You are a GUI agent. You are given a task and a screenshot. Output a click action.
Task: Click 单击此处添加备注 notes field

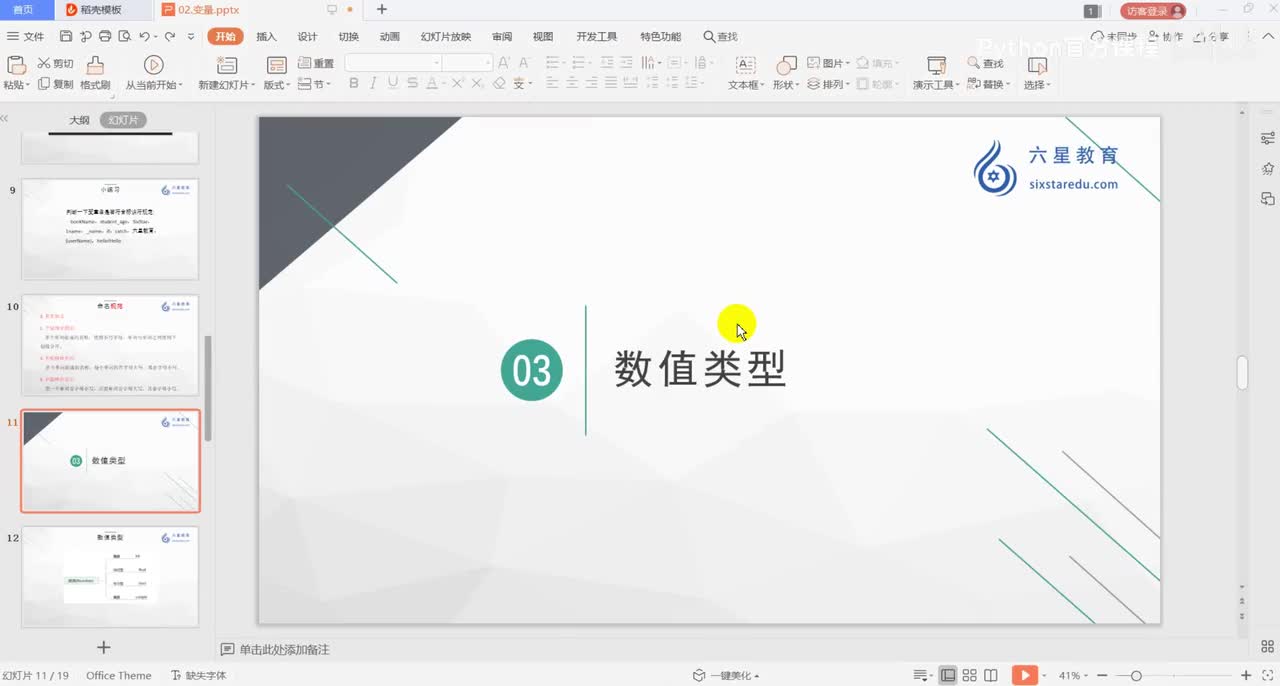pos(284,649)
